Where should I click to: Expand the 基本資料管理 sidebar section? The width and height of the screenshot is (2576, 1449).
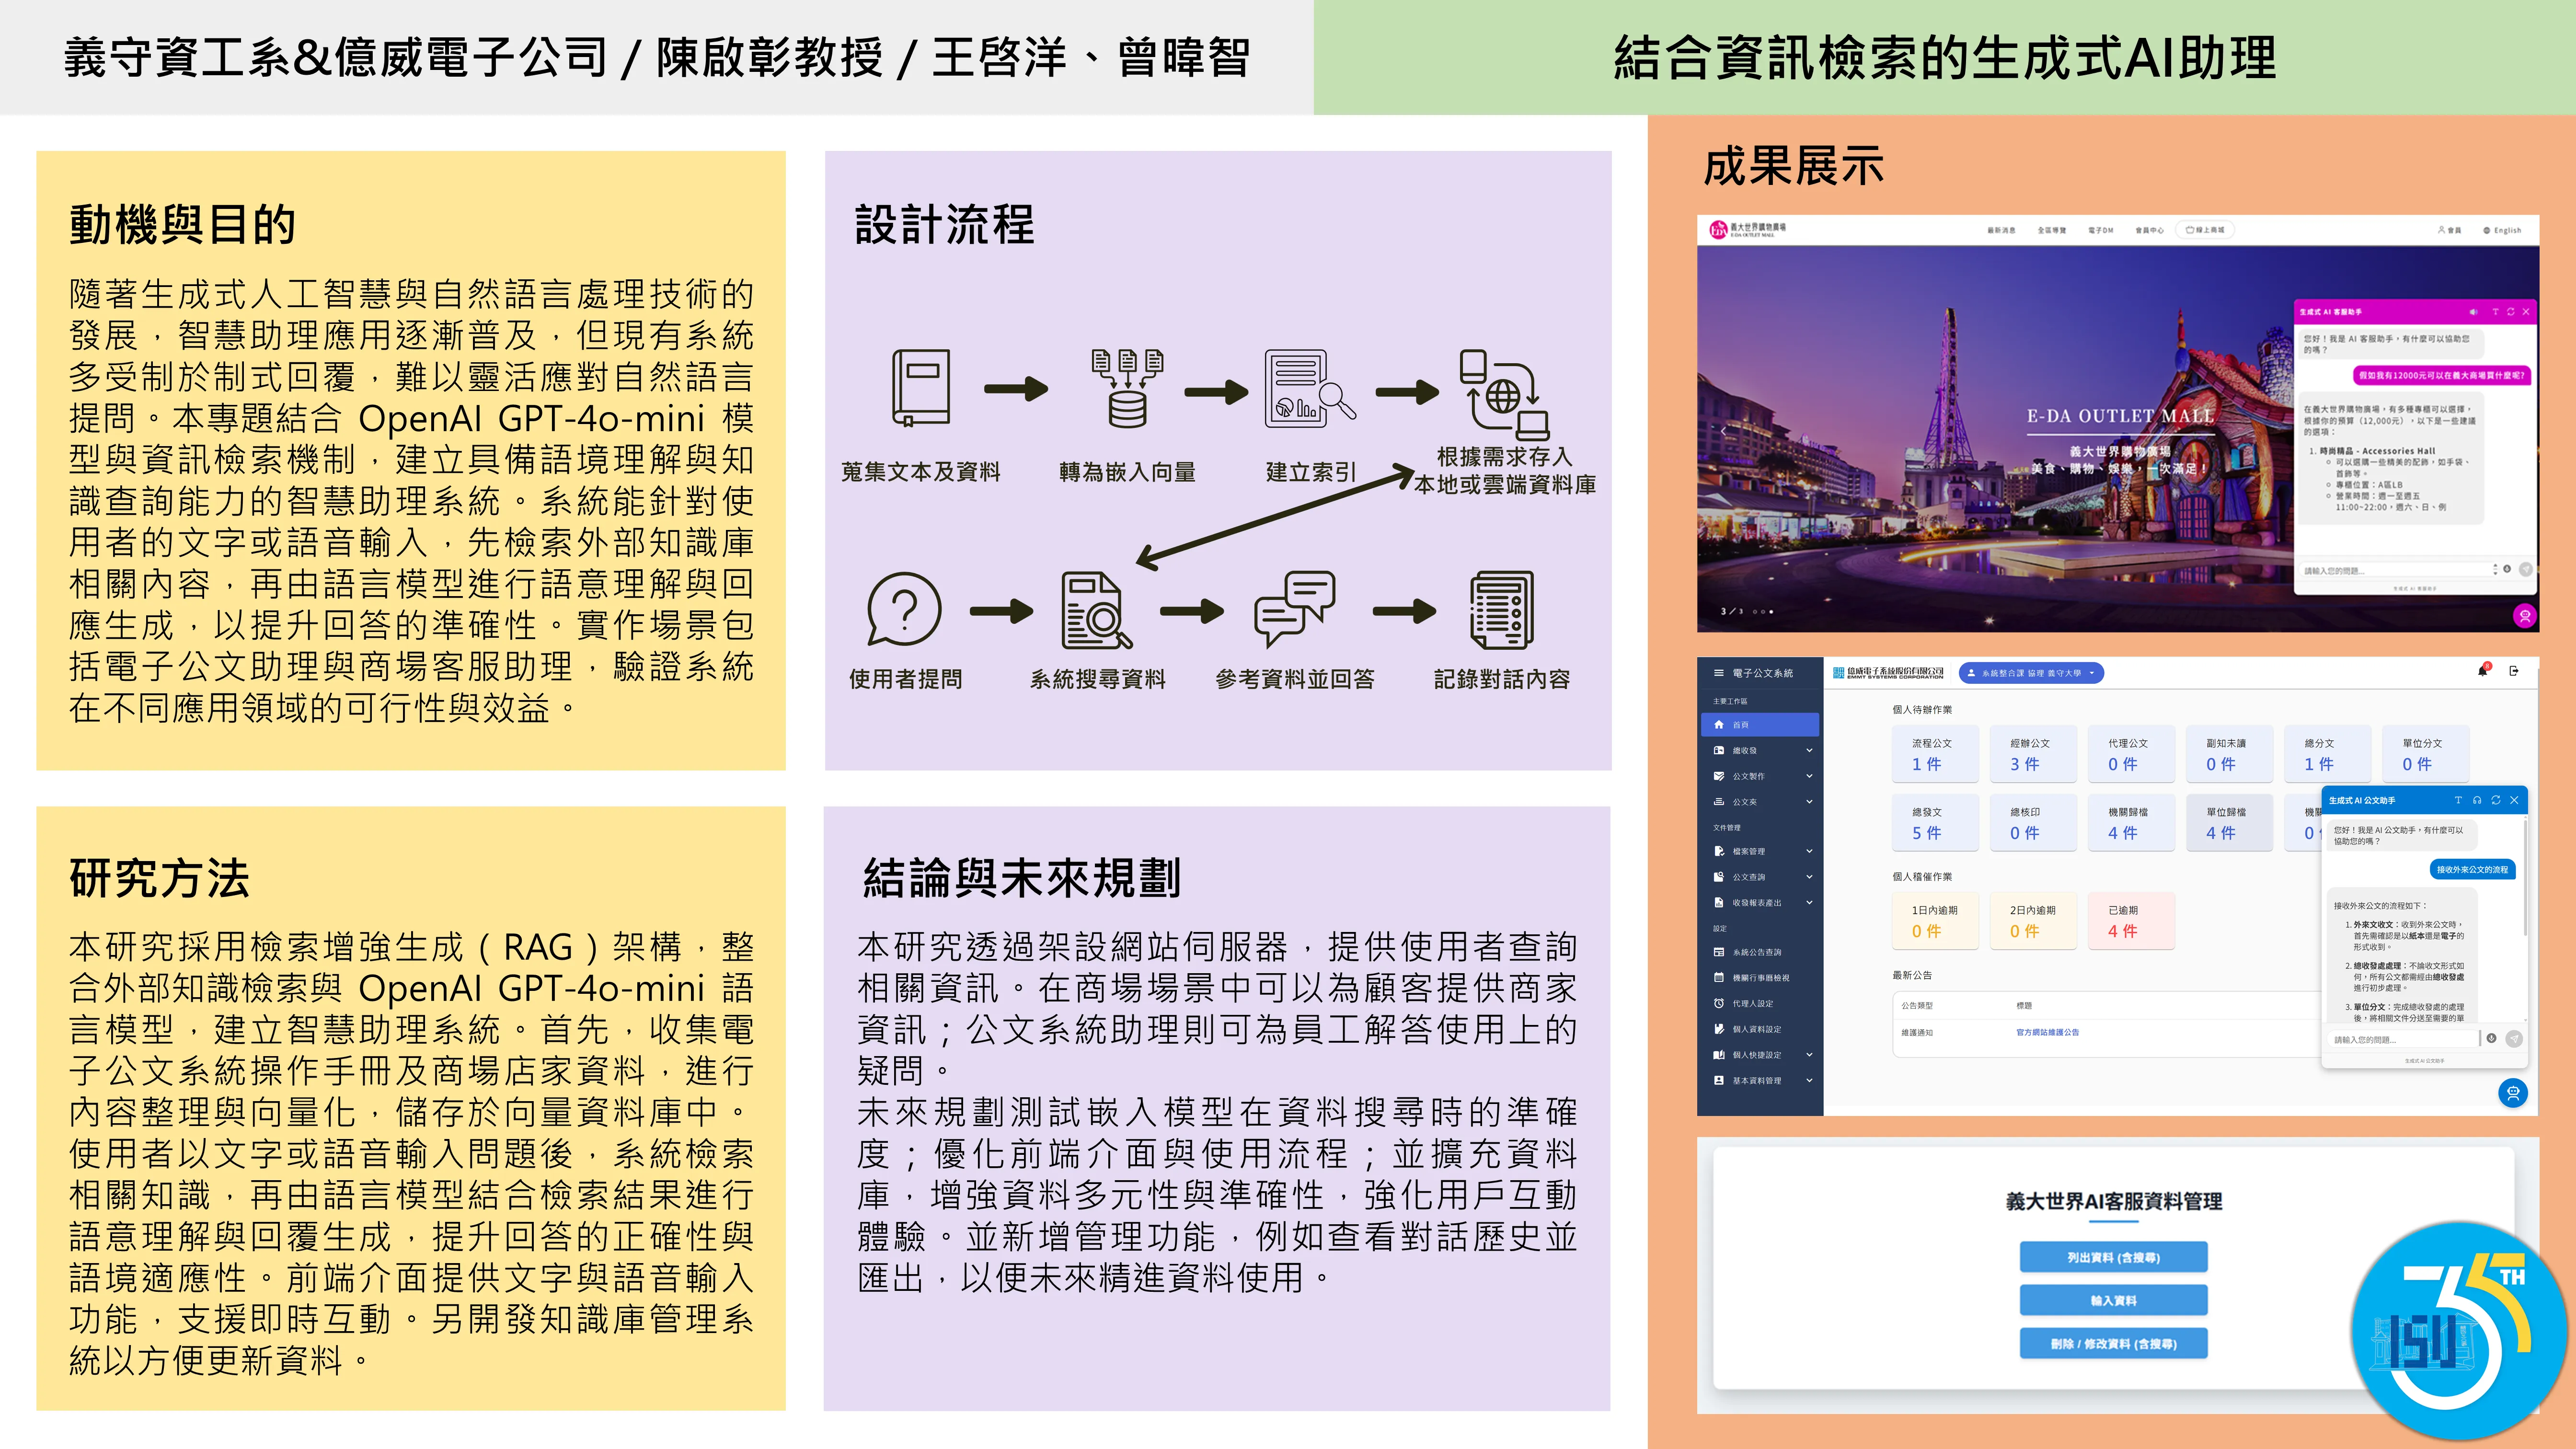tap(1761, 1081)
